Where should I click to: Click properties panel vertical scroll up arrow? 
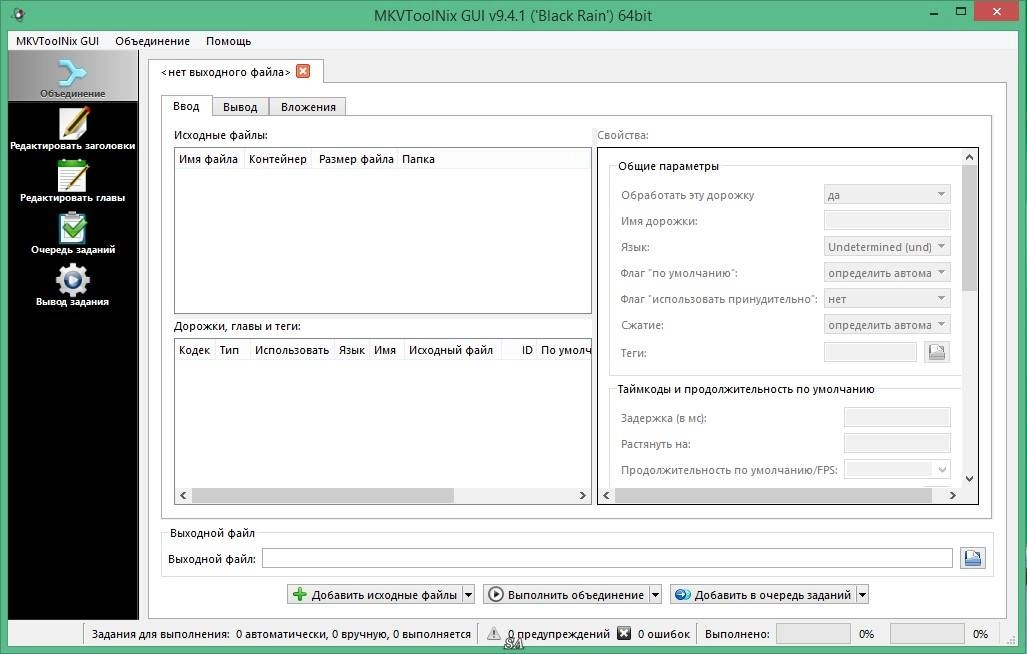[969, 157]
